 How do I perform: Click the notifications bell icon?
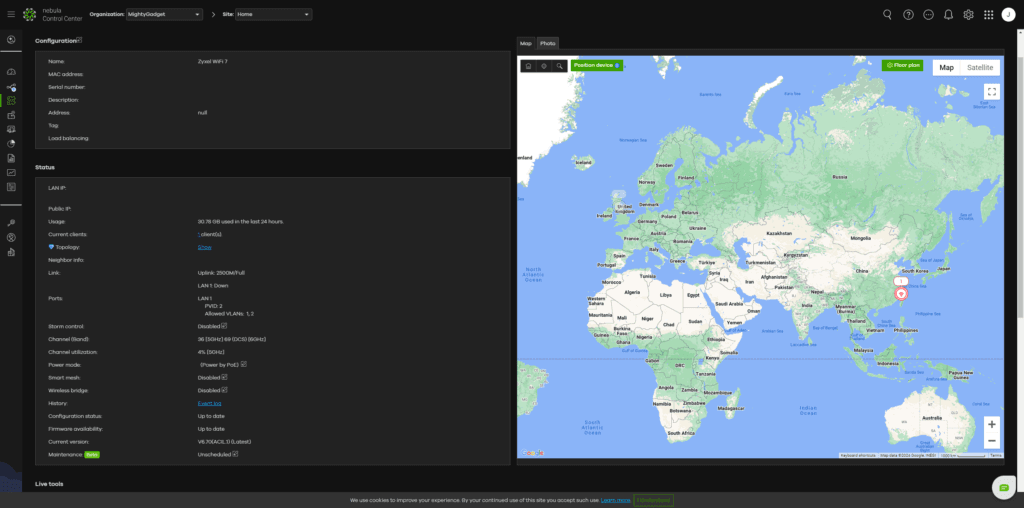(948, 14)
